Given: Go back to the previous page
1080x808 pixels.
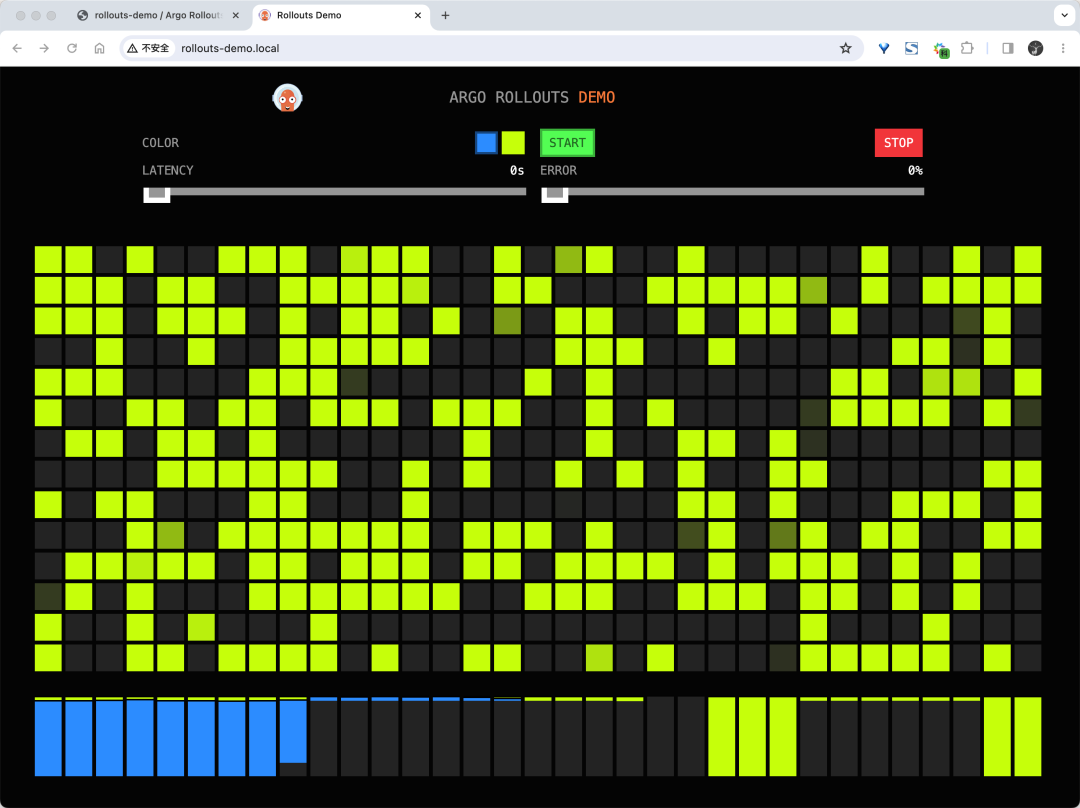Looking at the screenshot, I should pyautogui.click(x=17, y=48).
